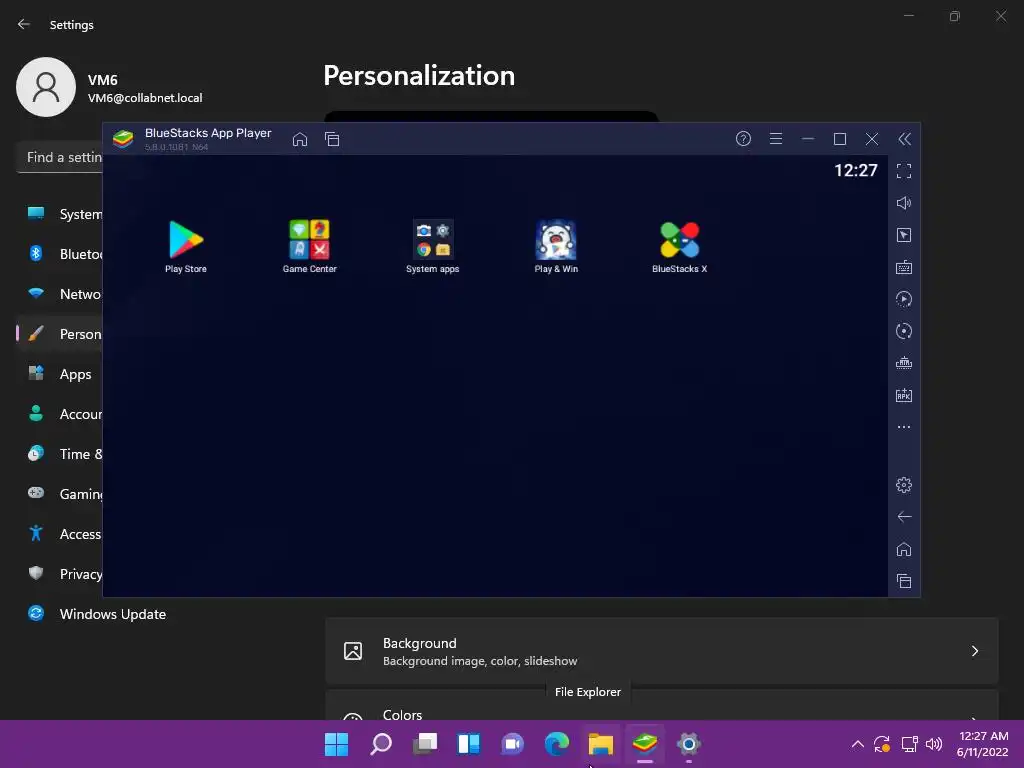Switch to BlueStacks from taskbar
Image resolution: width=1024 pixels, height=768 pixels.
645,744
